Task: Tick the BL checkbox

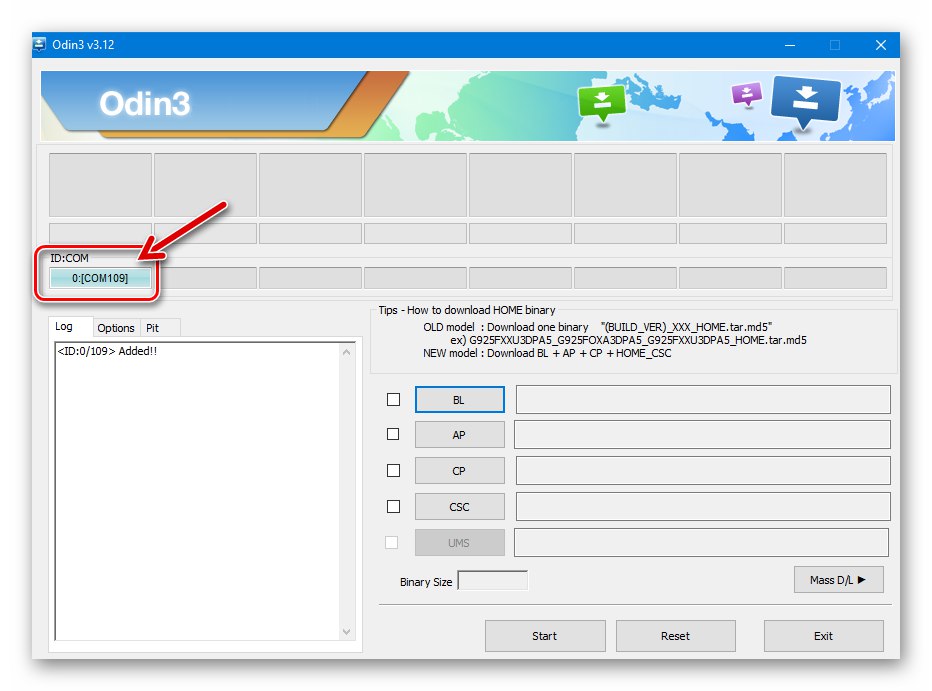Action: point(393,399)
